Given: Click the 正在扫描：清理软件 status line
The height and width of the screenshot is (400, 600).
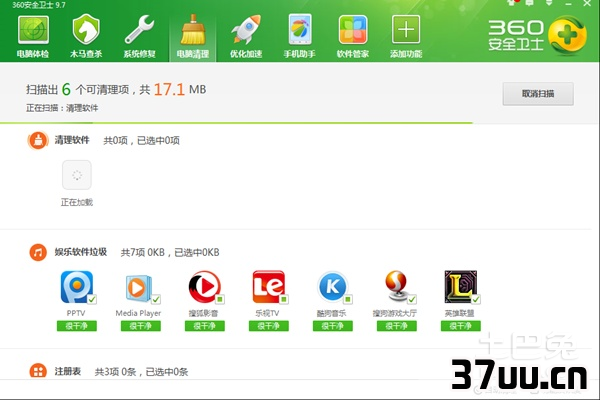Looking at the screenshot, I should (x=62, y=108).
